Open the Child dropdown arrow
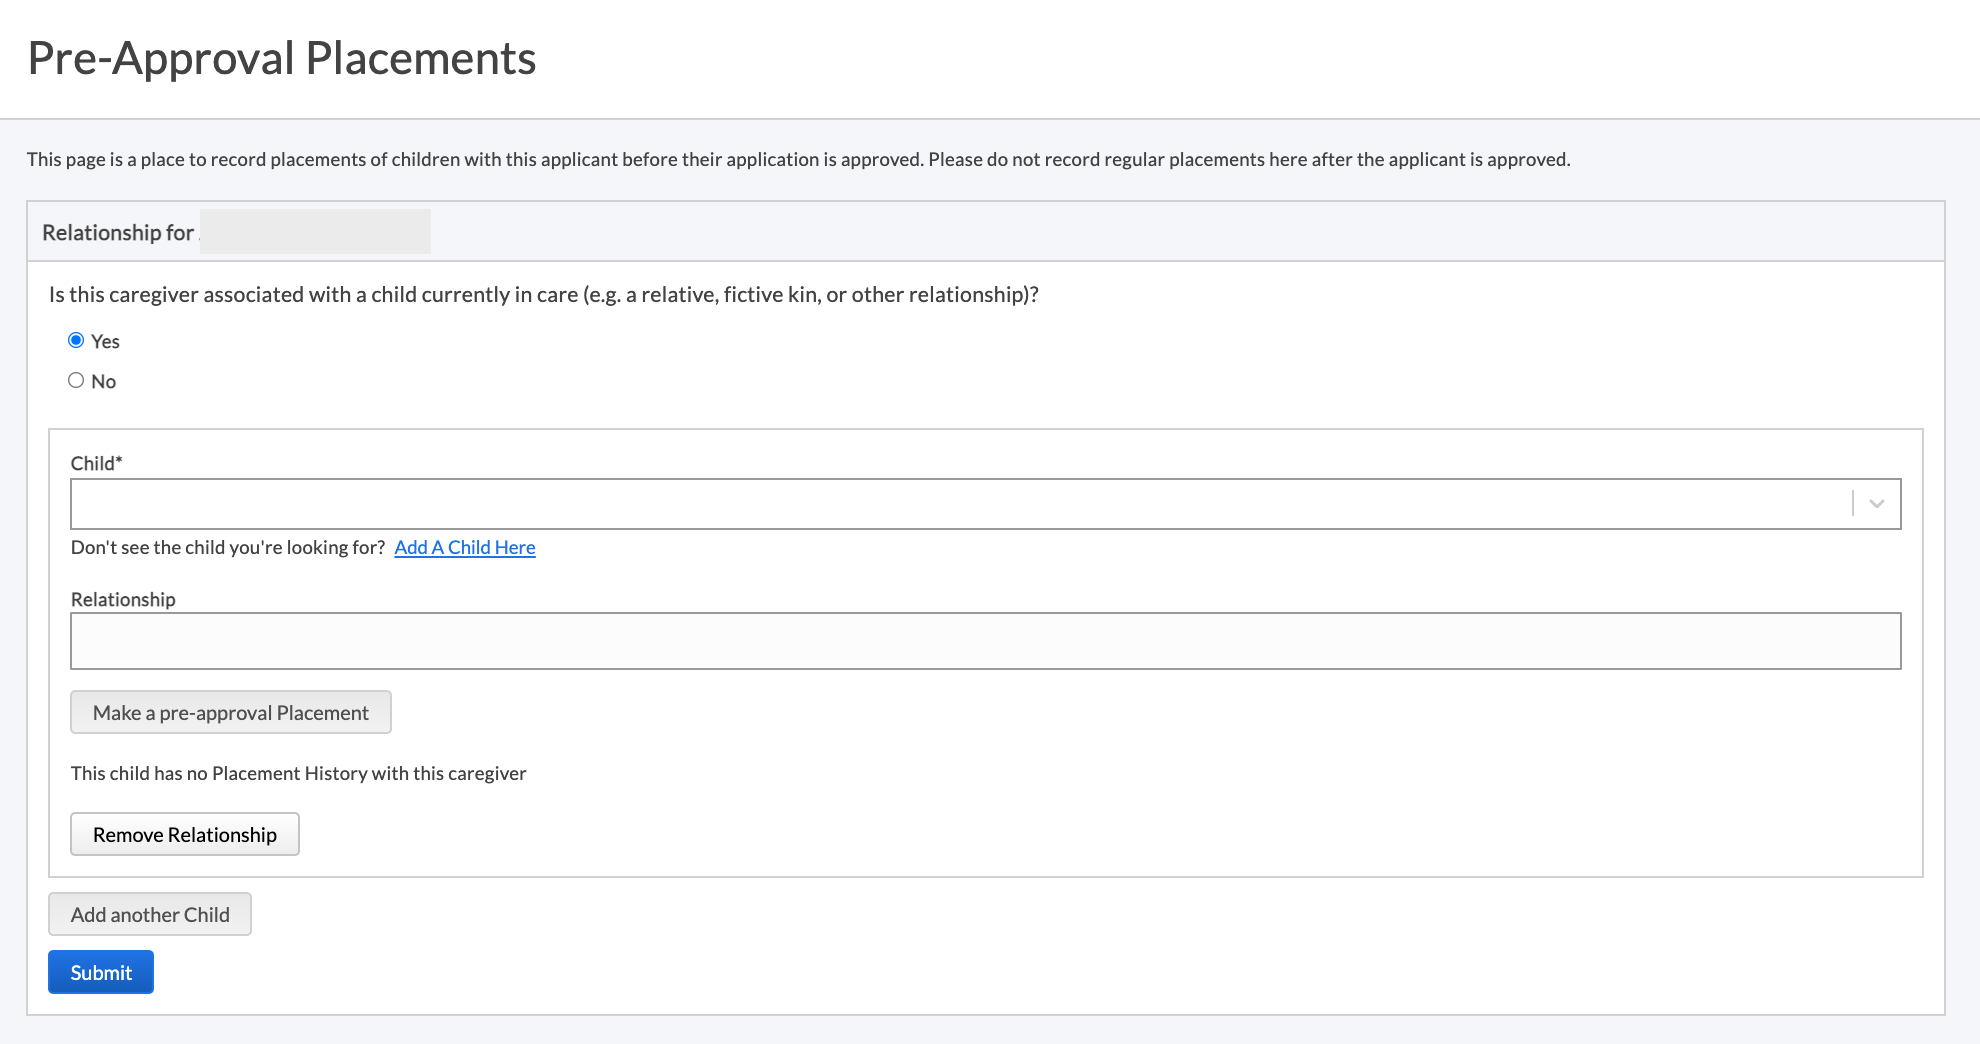 pos(1876,504)
